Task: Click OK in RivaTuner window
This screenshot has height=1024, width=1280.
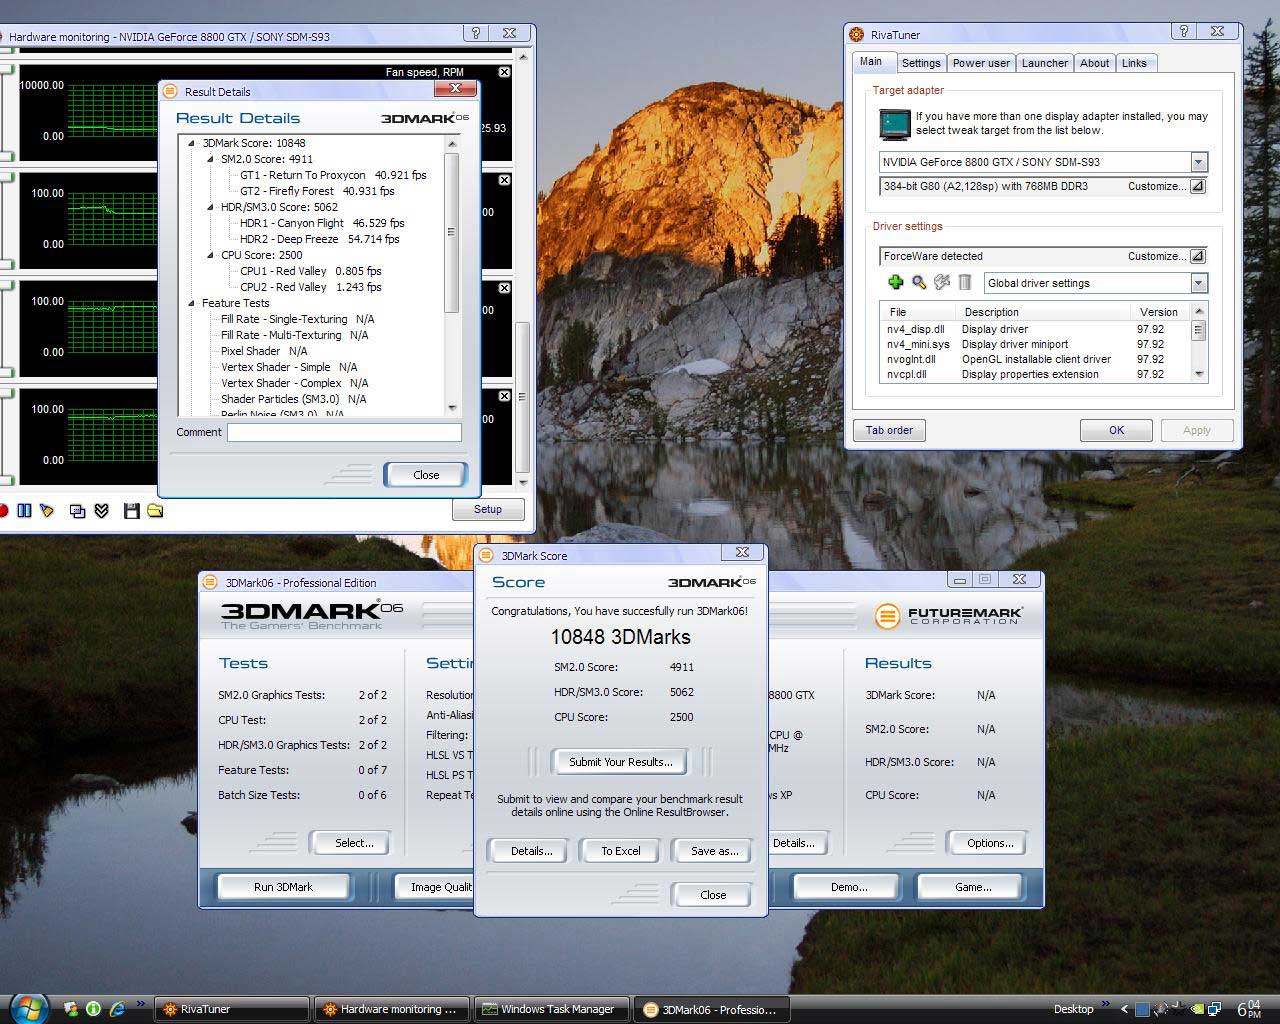Action: tap(1116, 430)
